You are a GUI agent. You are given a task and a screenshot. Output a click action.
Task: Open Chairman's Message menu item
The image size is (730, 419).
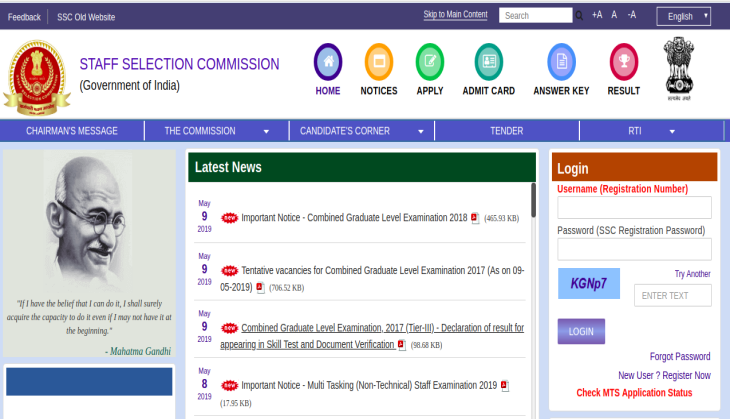[x=72, y=131]
